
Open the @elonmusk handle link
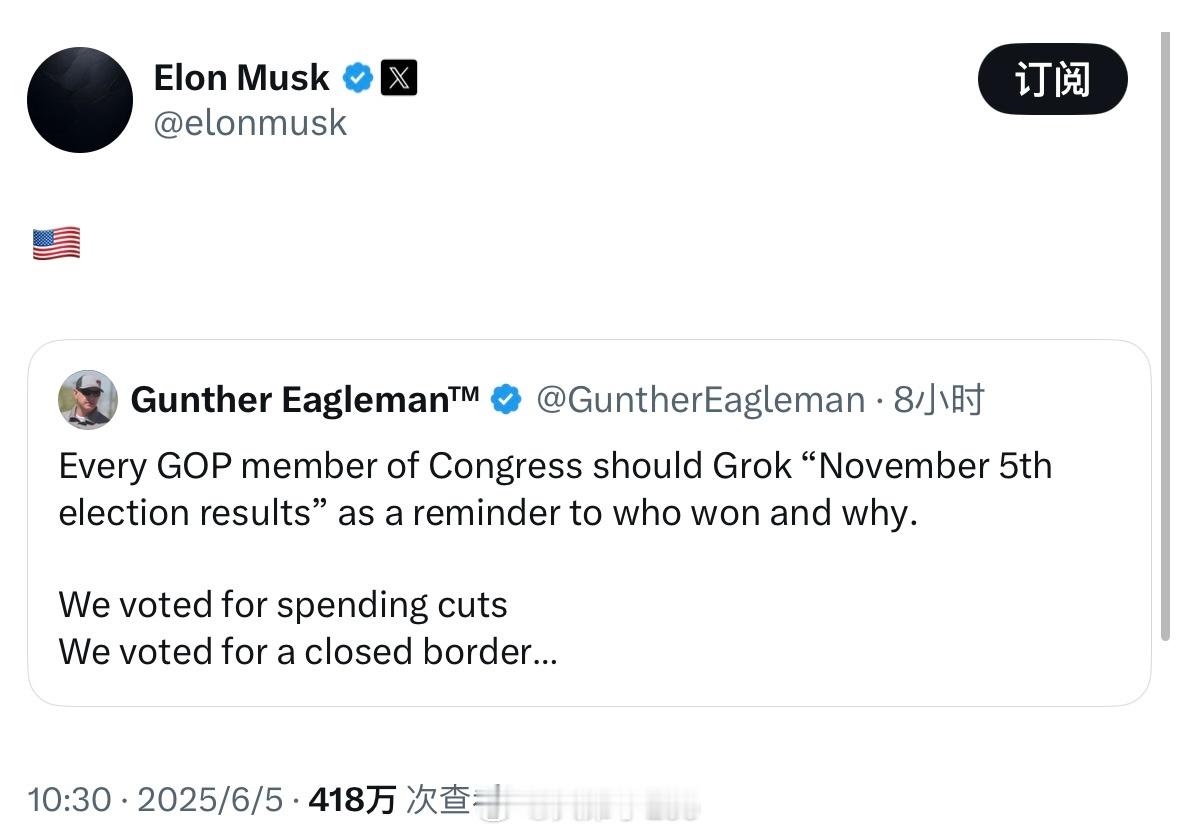(250, 123)
